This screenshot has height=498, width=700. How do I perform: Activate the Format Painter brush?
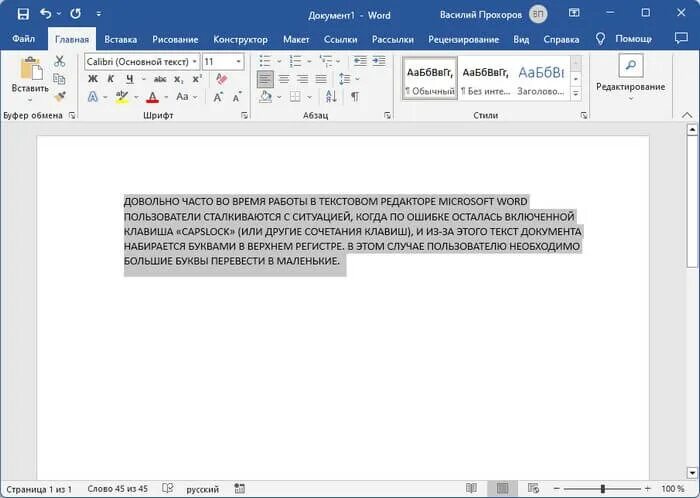(59, 96)
